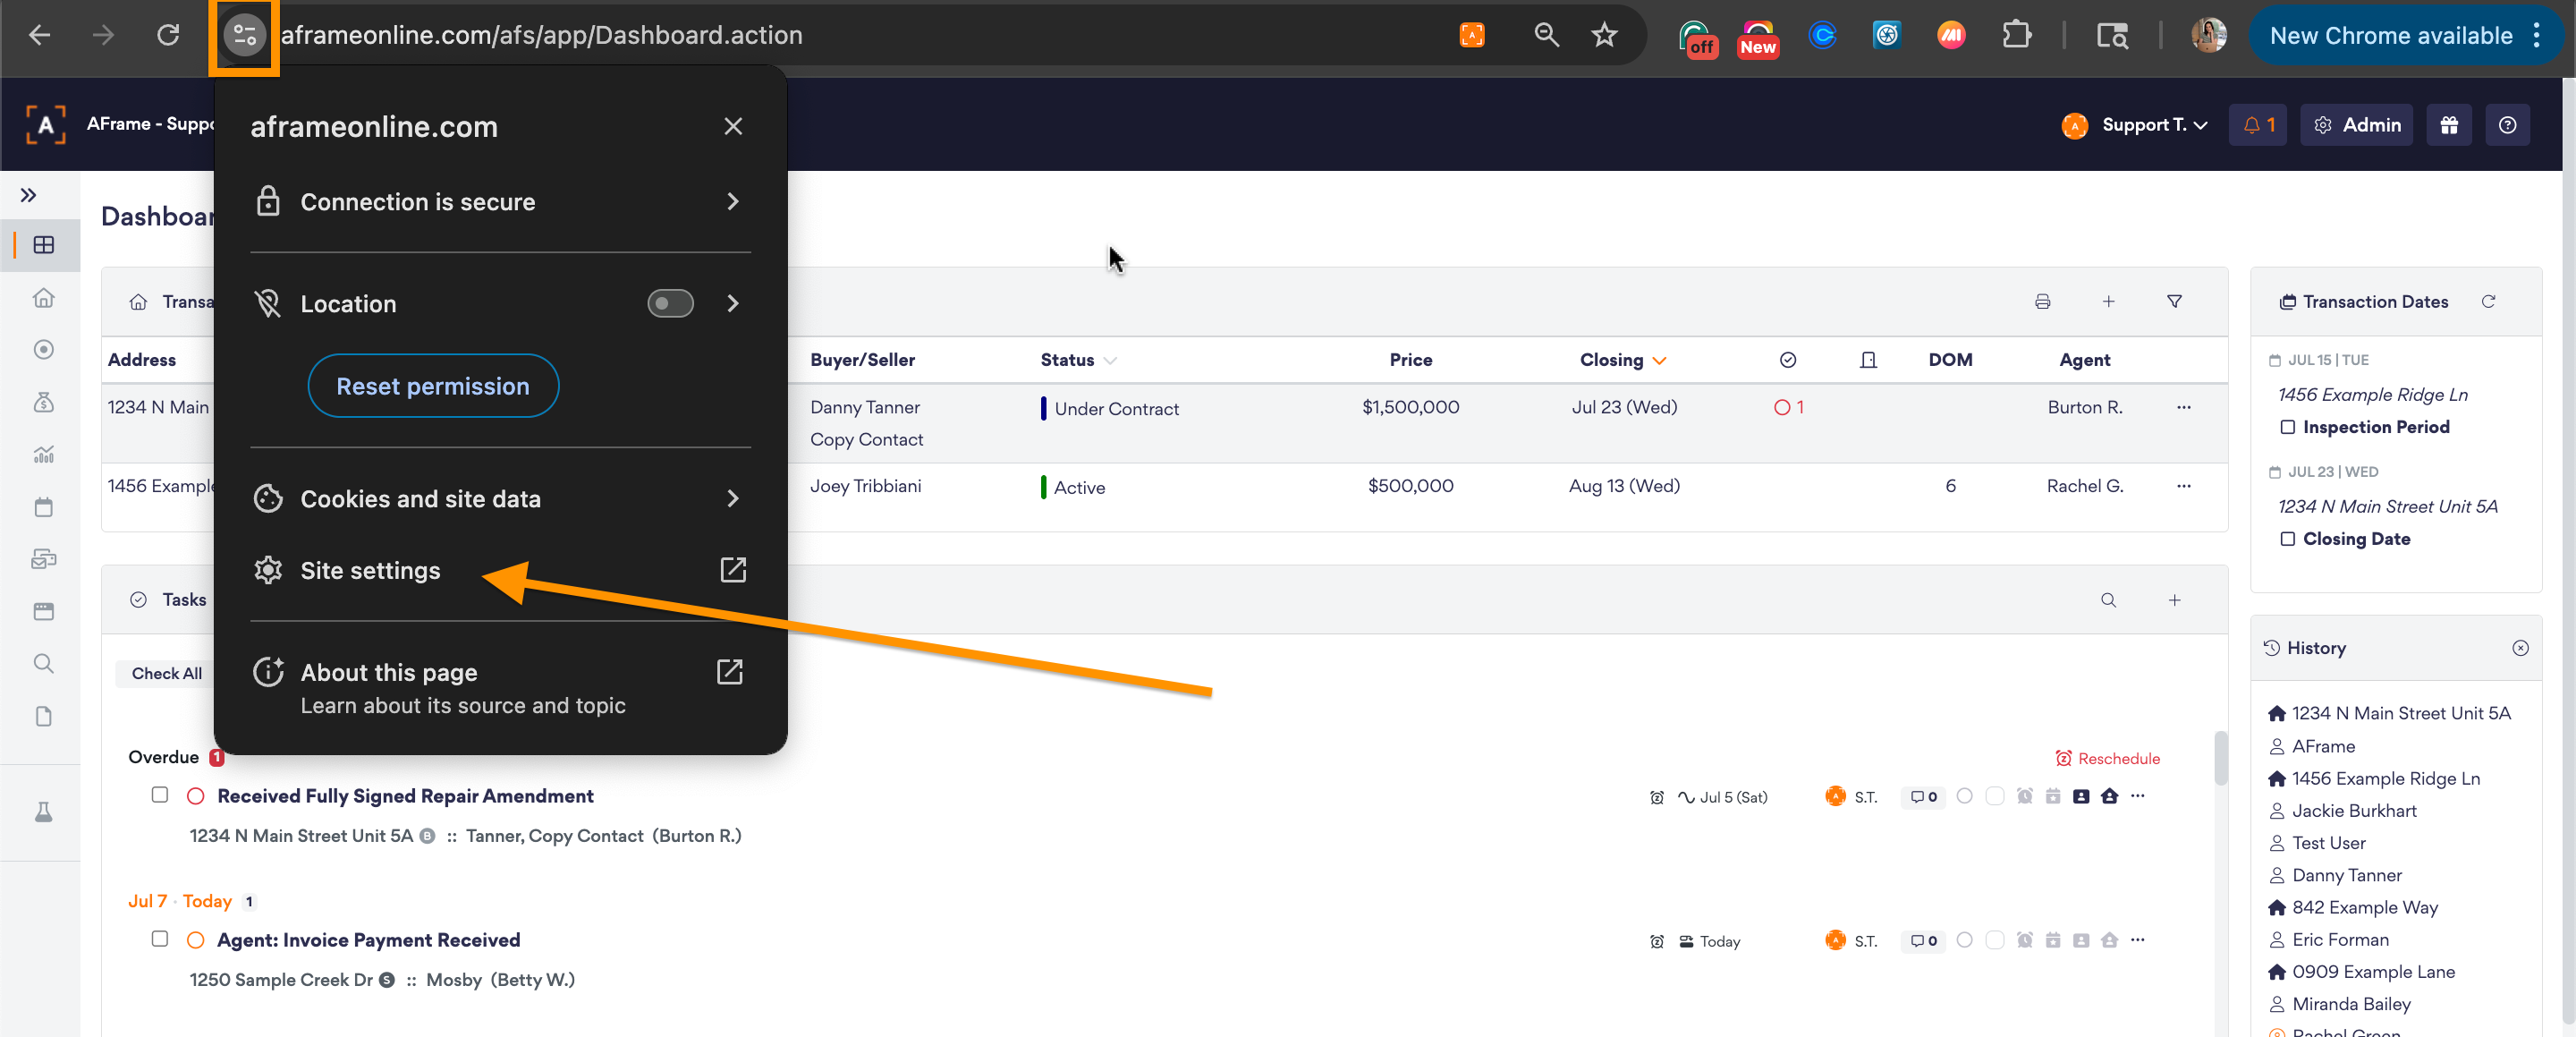Image resolution: width=2576 pixels, height=1037 pixels.
Task: Open the notifications bell showing 1
Action: (2257, 125)
